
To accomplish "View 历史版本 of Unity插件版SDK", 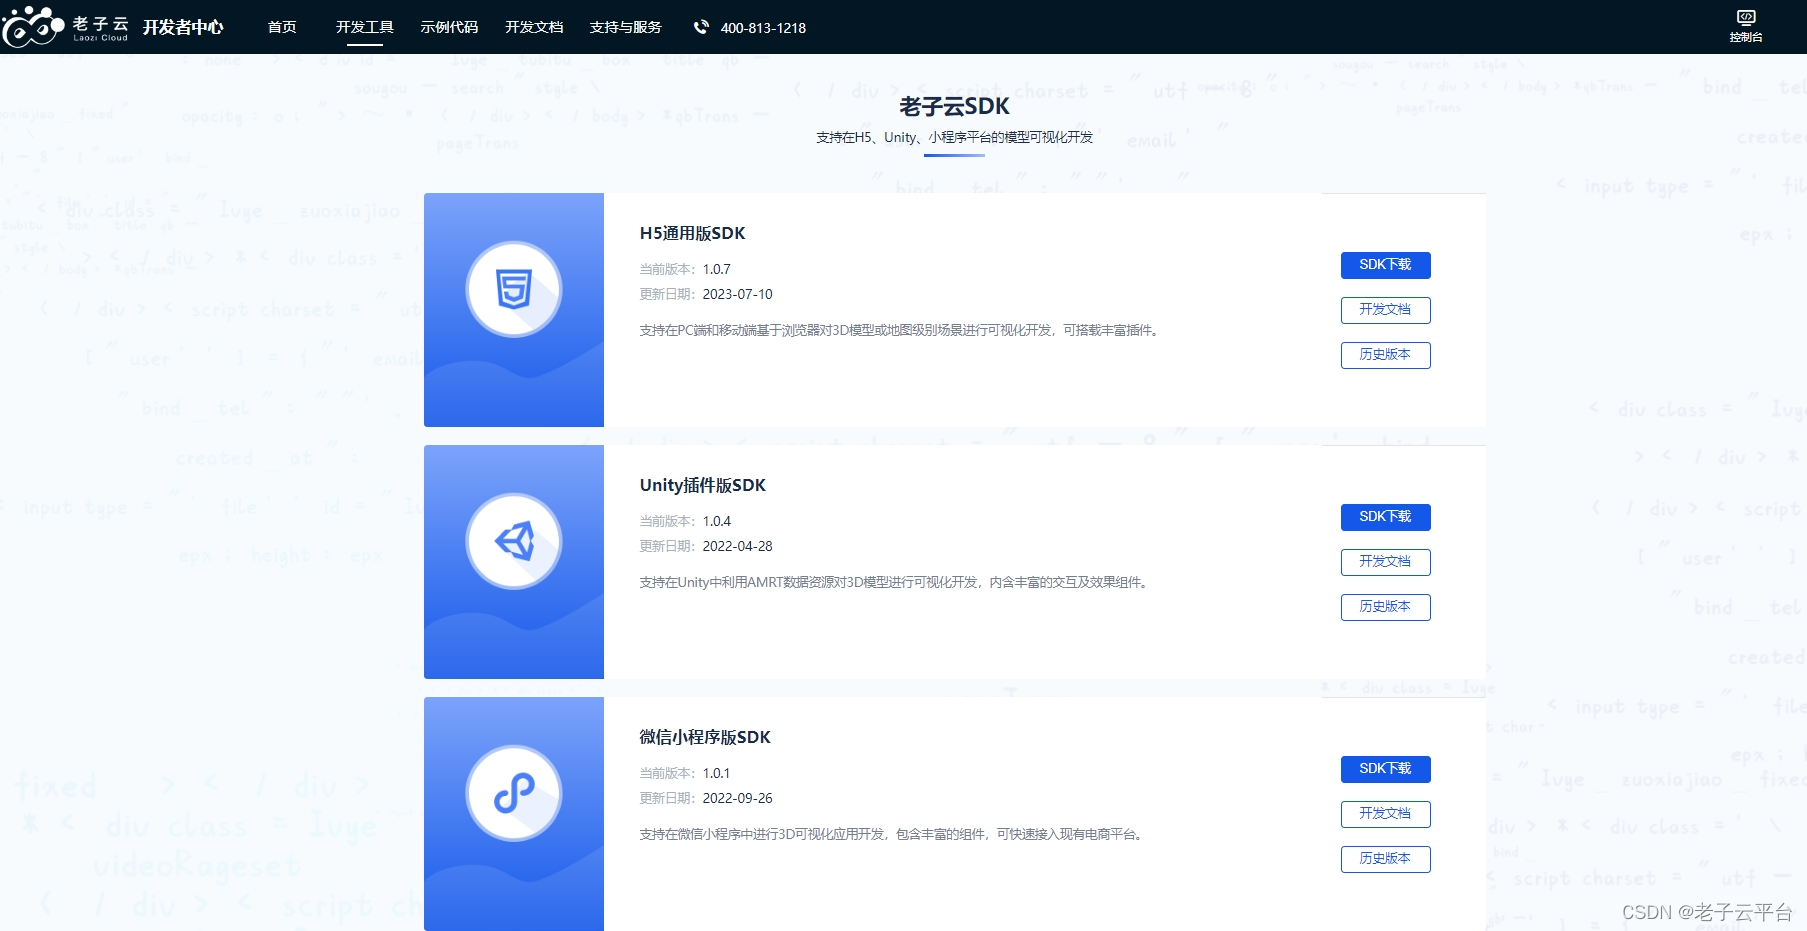I will coord(1385,607).
